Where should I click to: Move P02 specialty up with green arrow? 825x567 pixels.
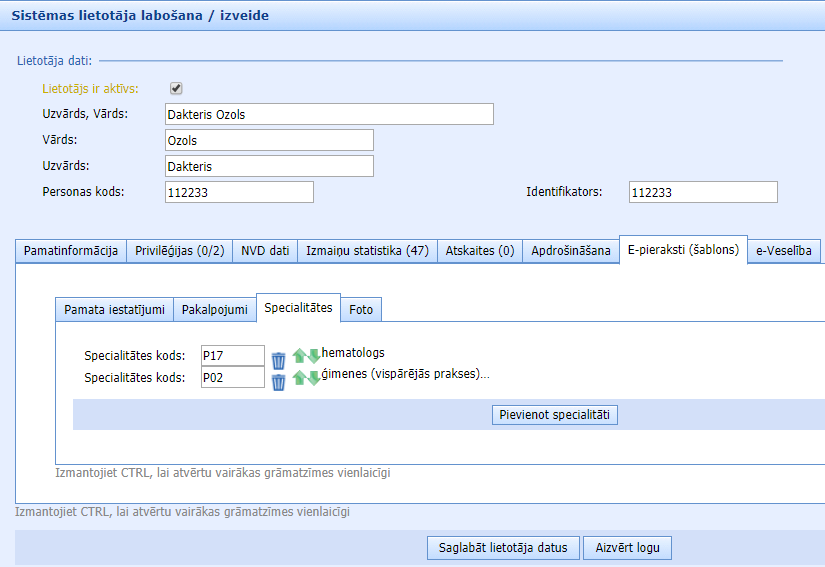(299, 378)
